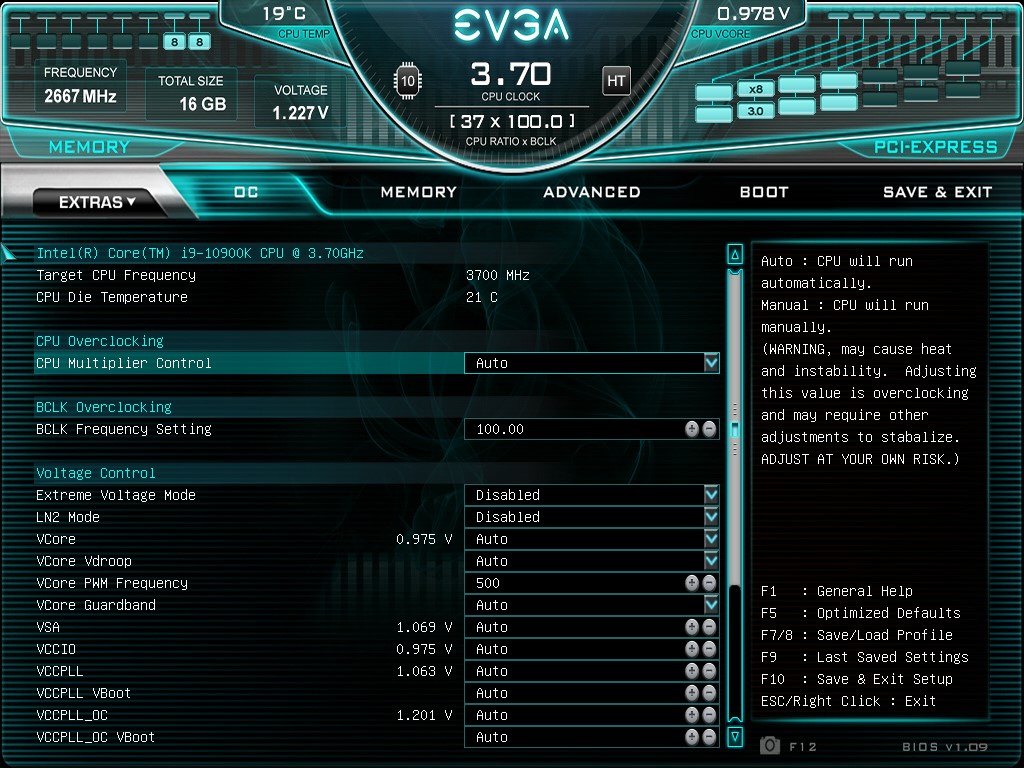The image size is (1024, 768).
Task: Raise VCCPLL VBoot with the plus button
Action: tap(692, 693)
